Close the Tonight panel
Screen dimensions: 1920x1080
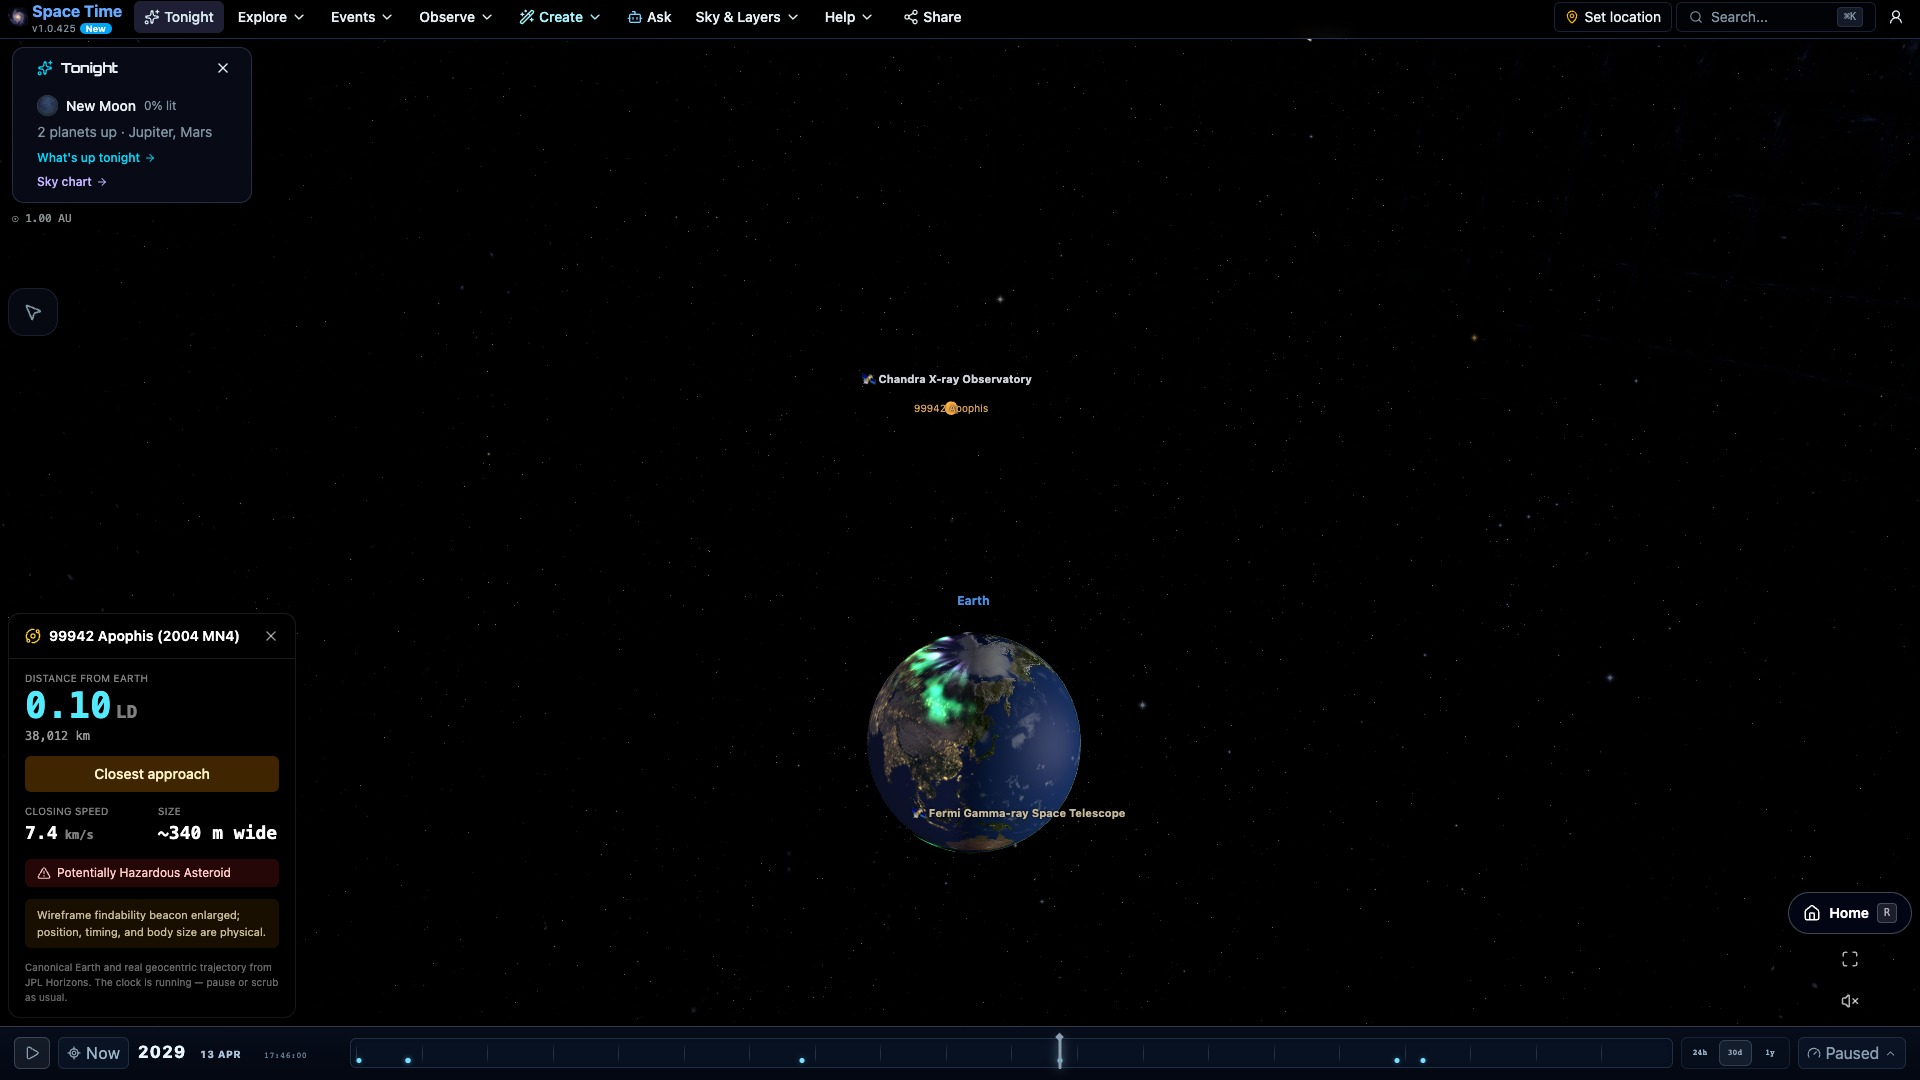223,68
